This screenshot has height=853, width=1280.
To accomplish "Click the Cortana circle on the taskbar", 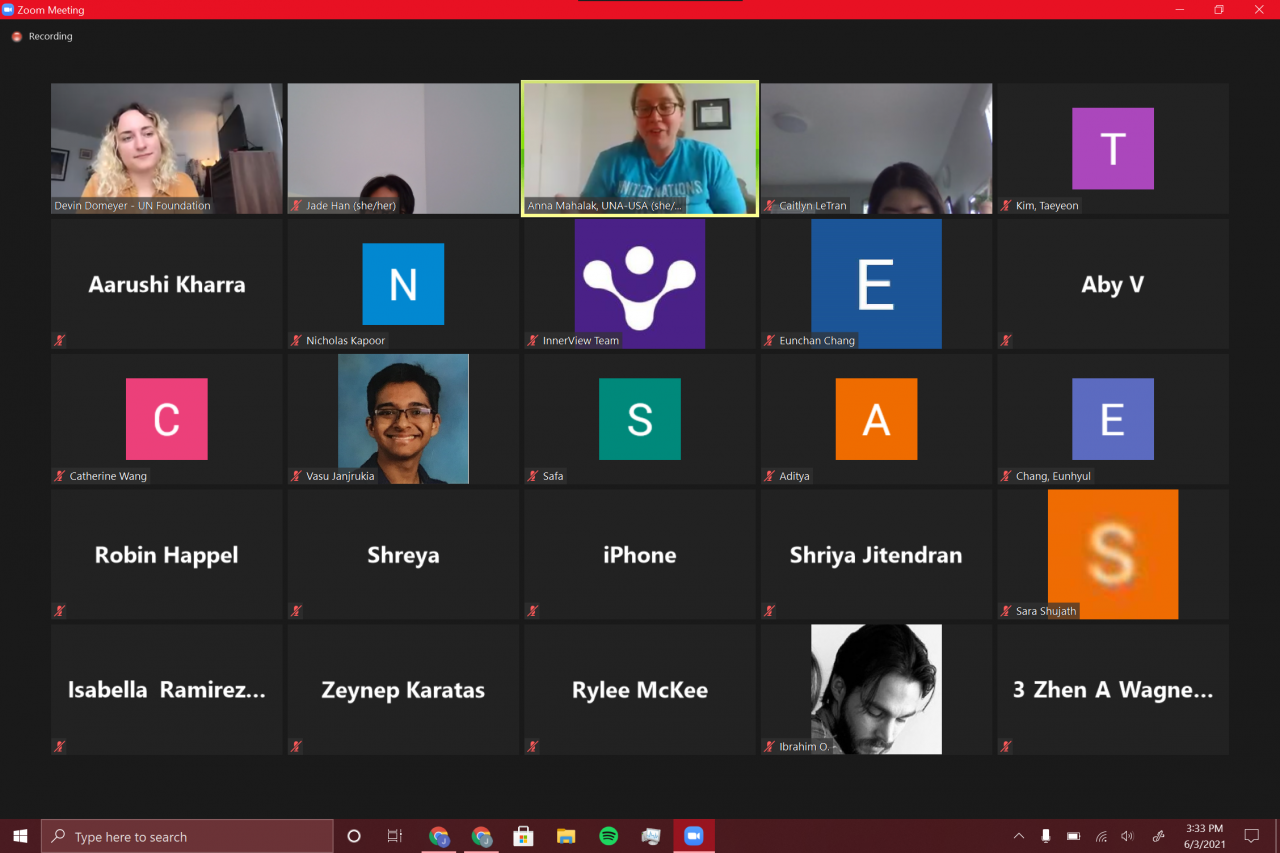I will click(353, 836).
